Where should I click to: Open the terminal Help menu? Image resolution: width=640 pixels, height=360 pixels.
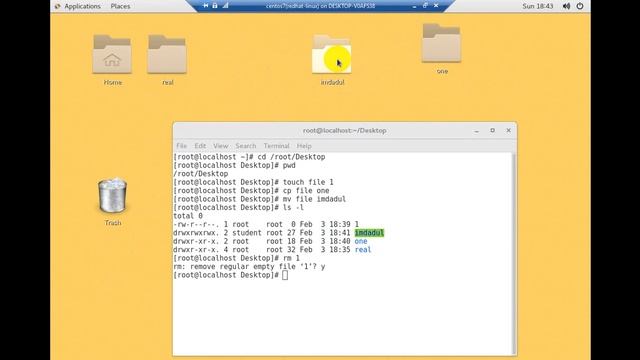click(x=304, y=146)
